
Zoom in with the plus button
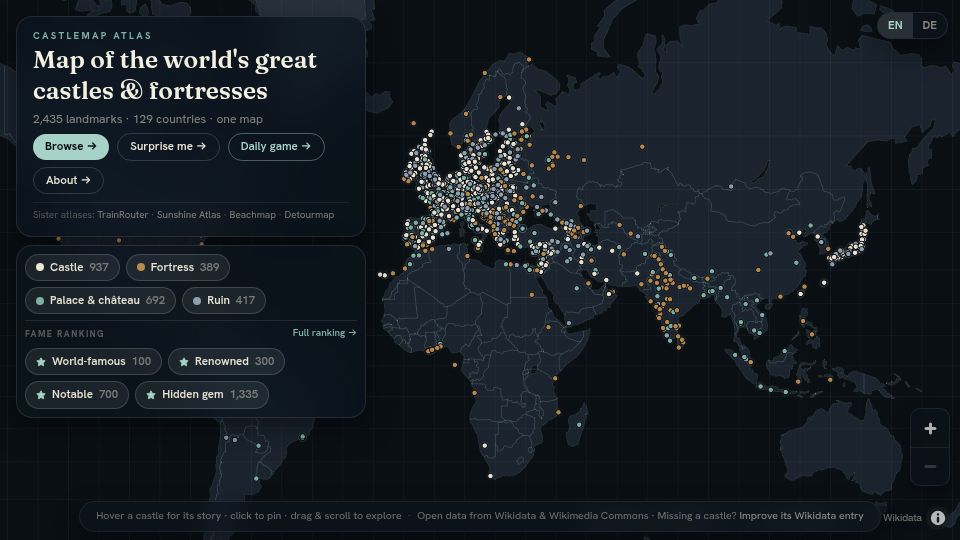930,429
